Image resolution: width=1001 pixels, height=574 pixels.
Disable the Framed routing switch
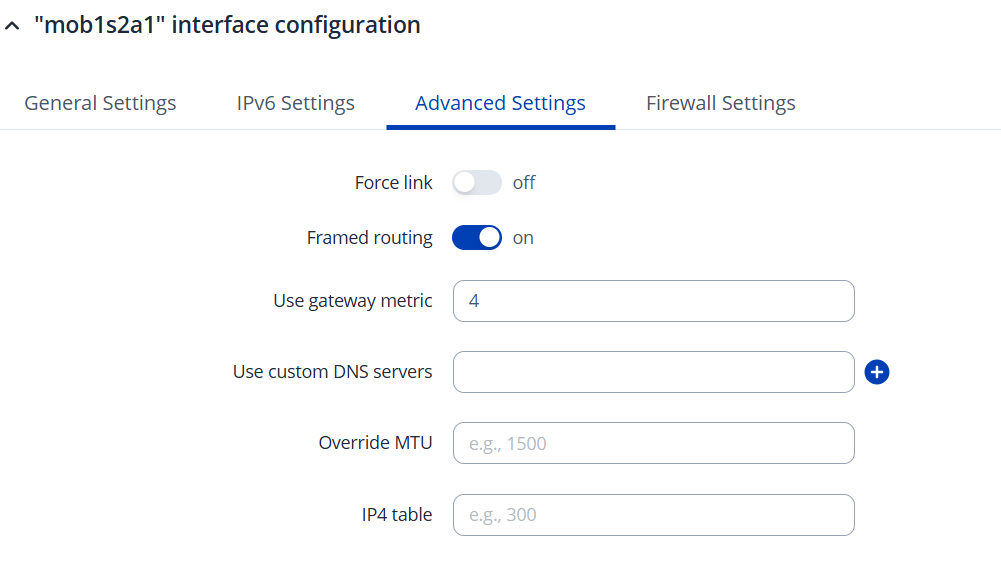coord(477,238)
